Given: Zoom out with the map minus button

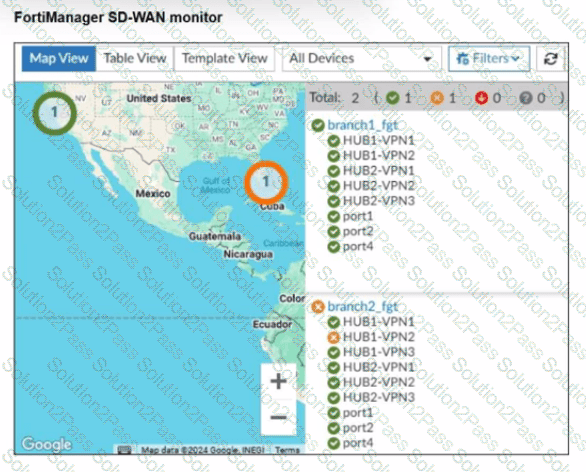Looking at the screenshot, I should click(x=278, y=417).
